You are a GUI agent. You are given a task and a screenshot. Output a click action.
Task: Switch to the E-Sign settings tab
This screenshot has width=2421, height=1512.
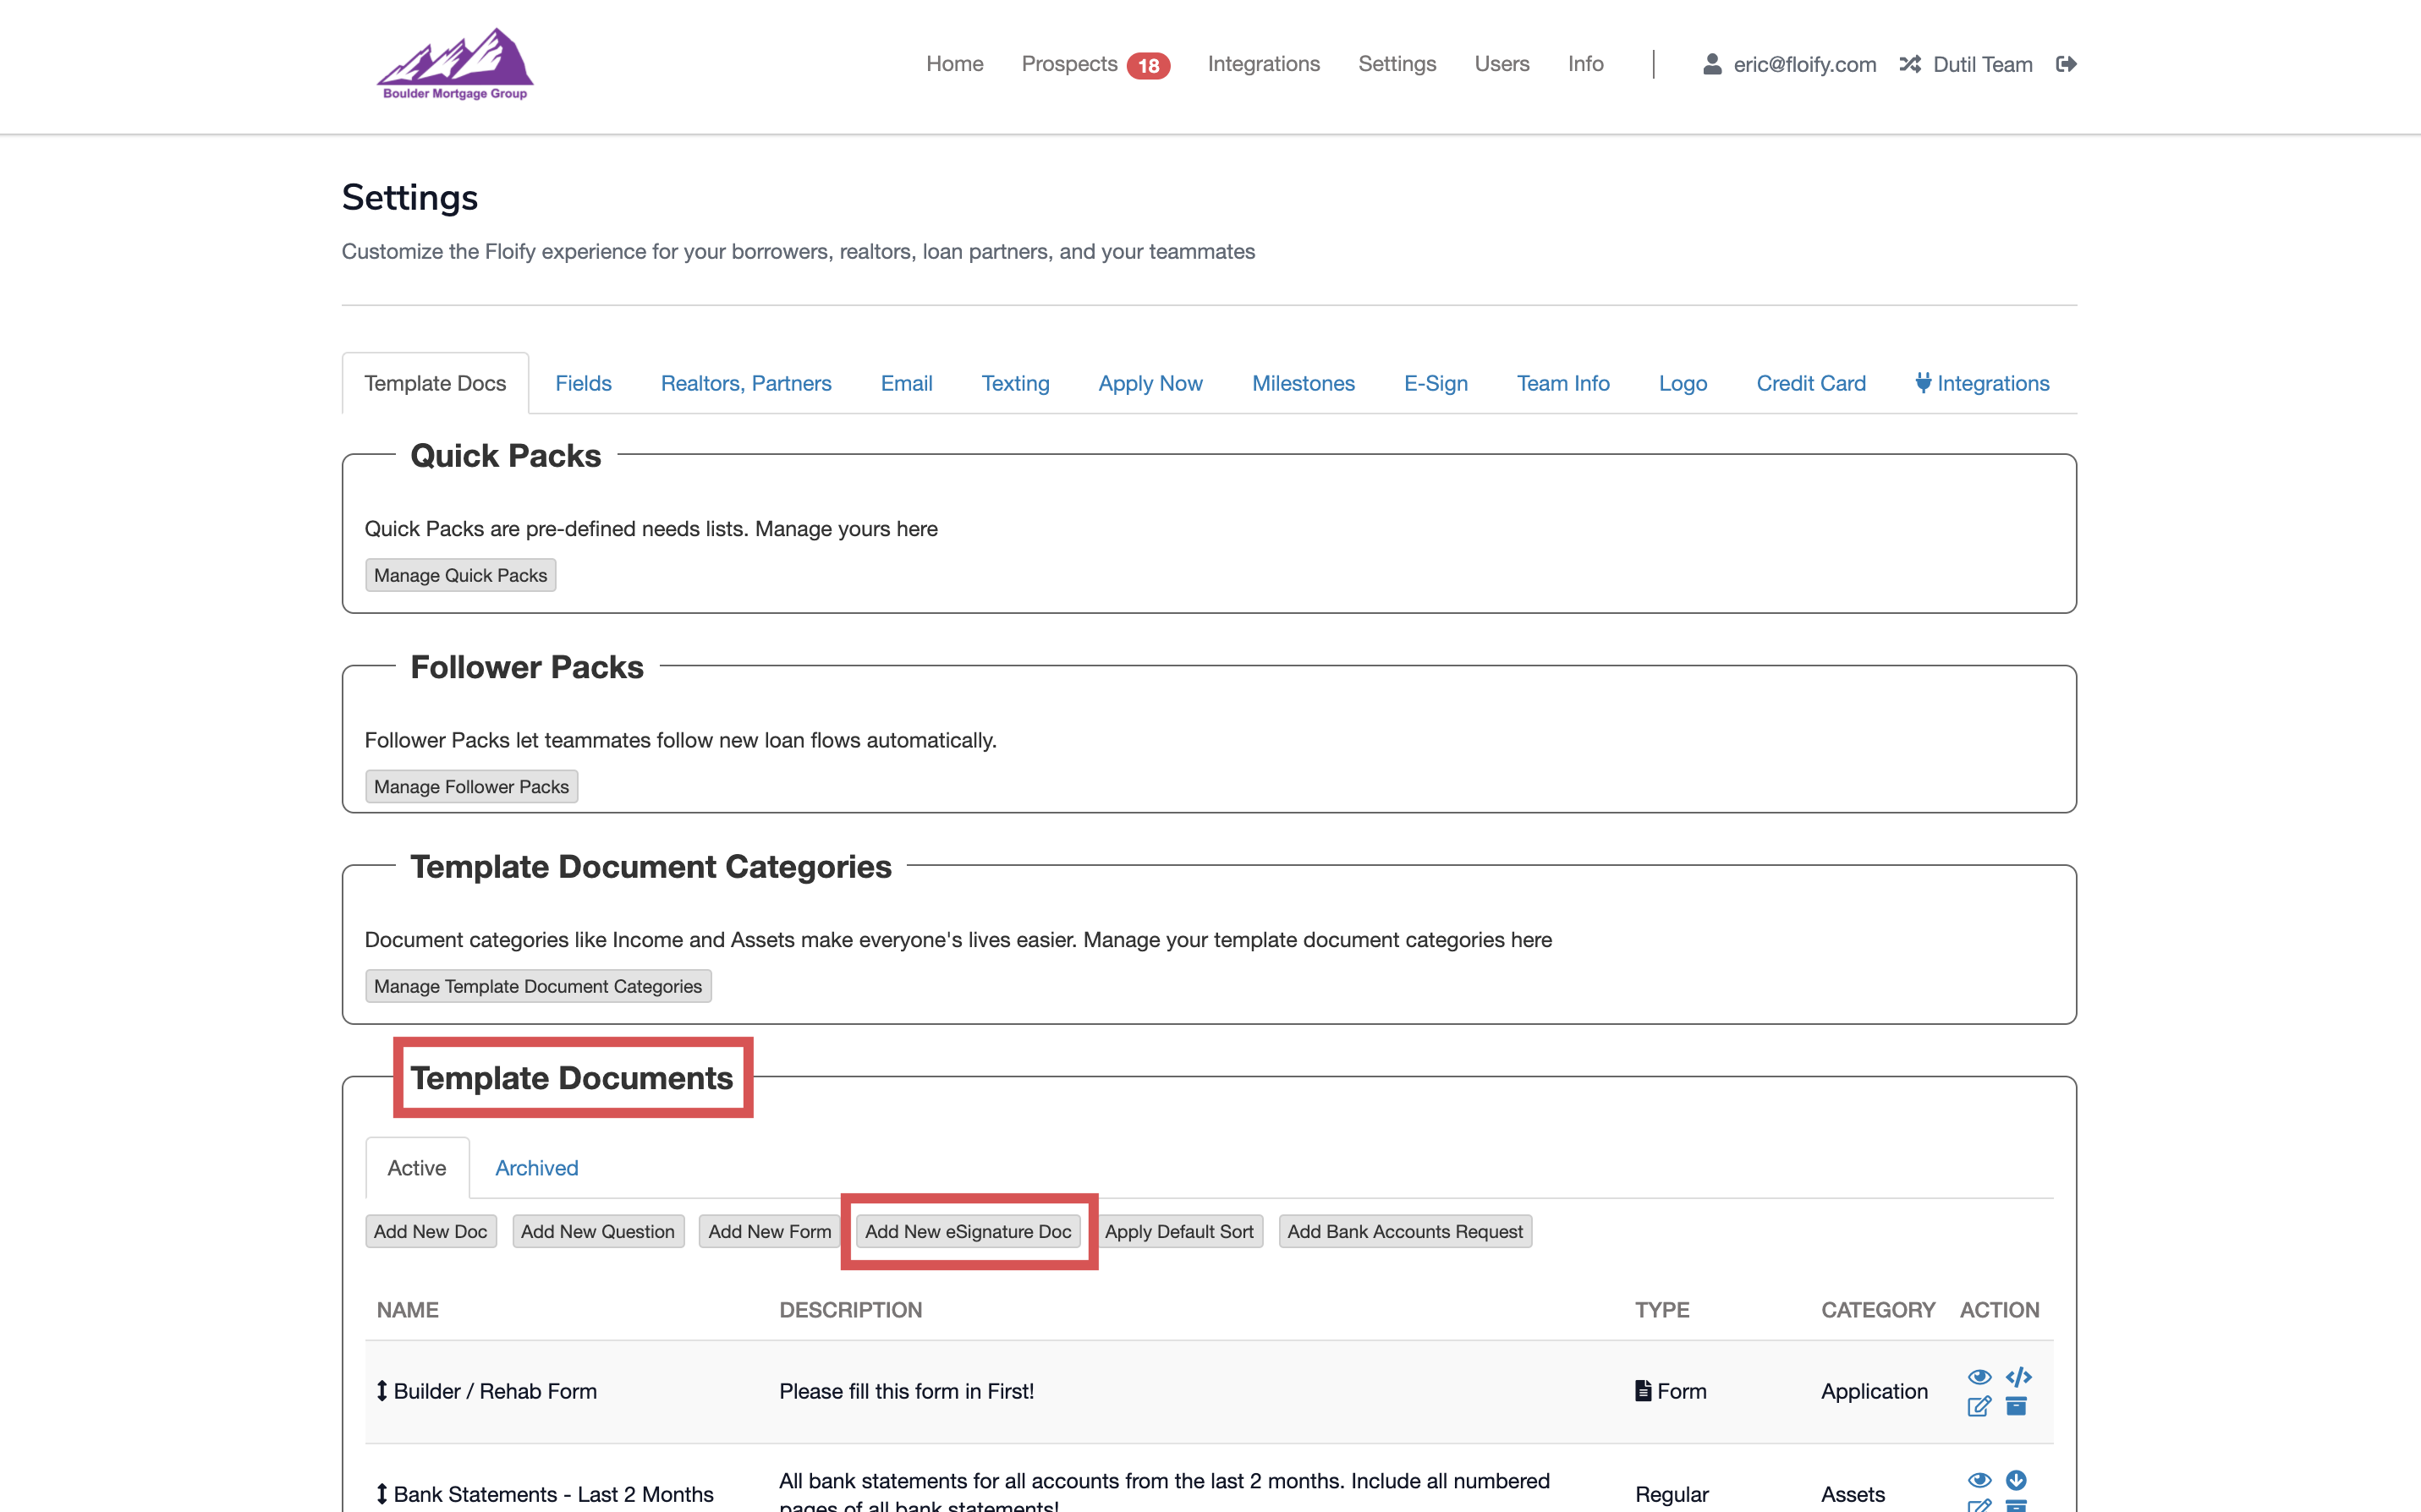pyautogui.click(x=1435, y=383)
